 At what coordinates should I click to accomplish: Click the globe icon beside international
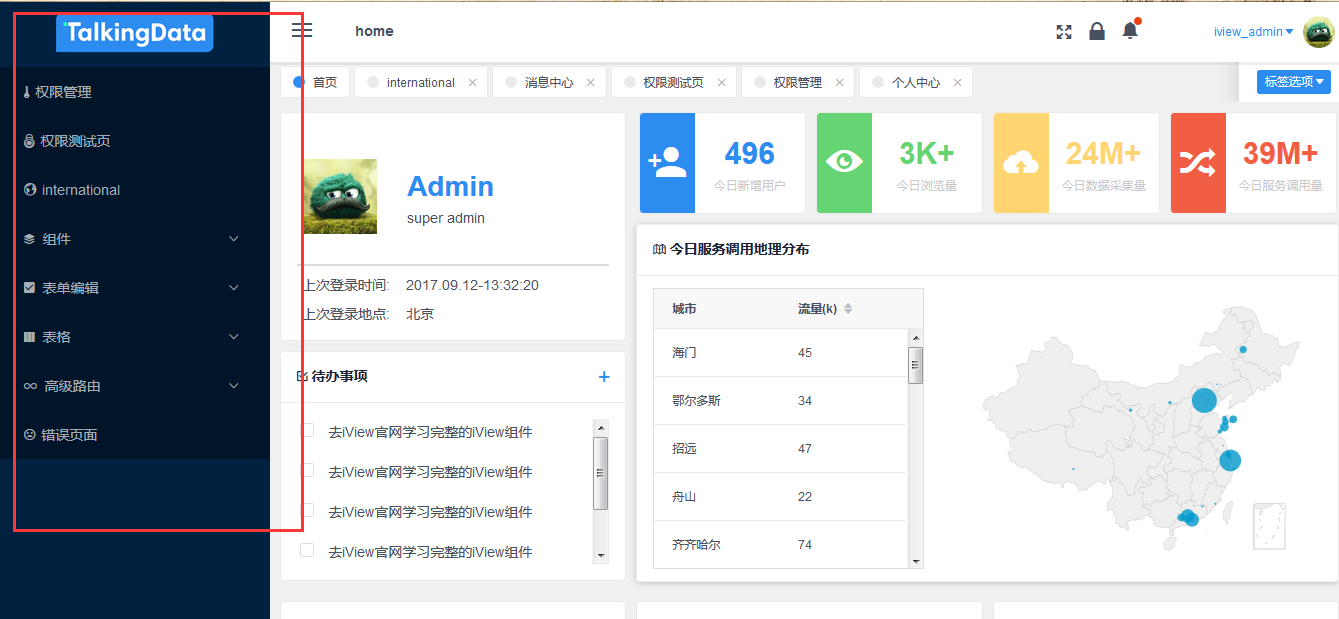pyautogui.click(x=30, y=190)
